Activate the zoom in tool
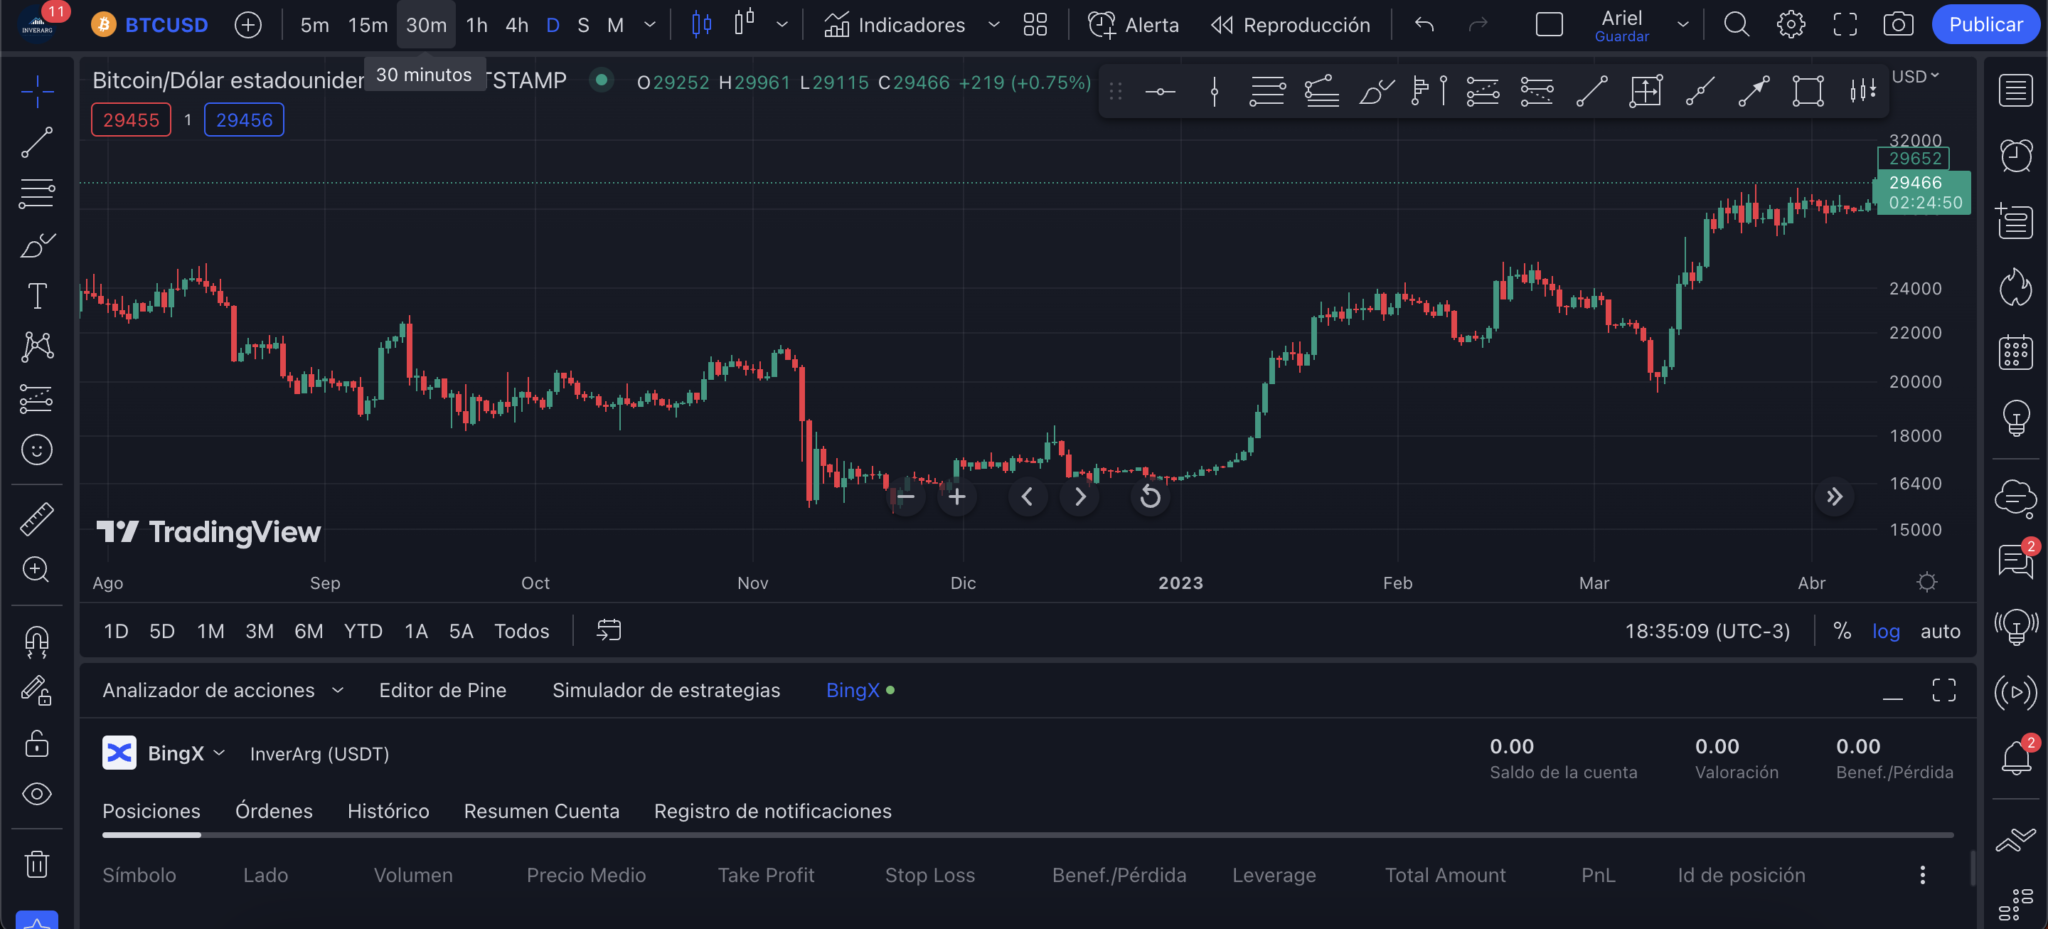Viewport: 2048px width, 929px height. (37, 570)
